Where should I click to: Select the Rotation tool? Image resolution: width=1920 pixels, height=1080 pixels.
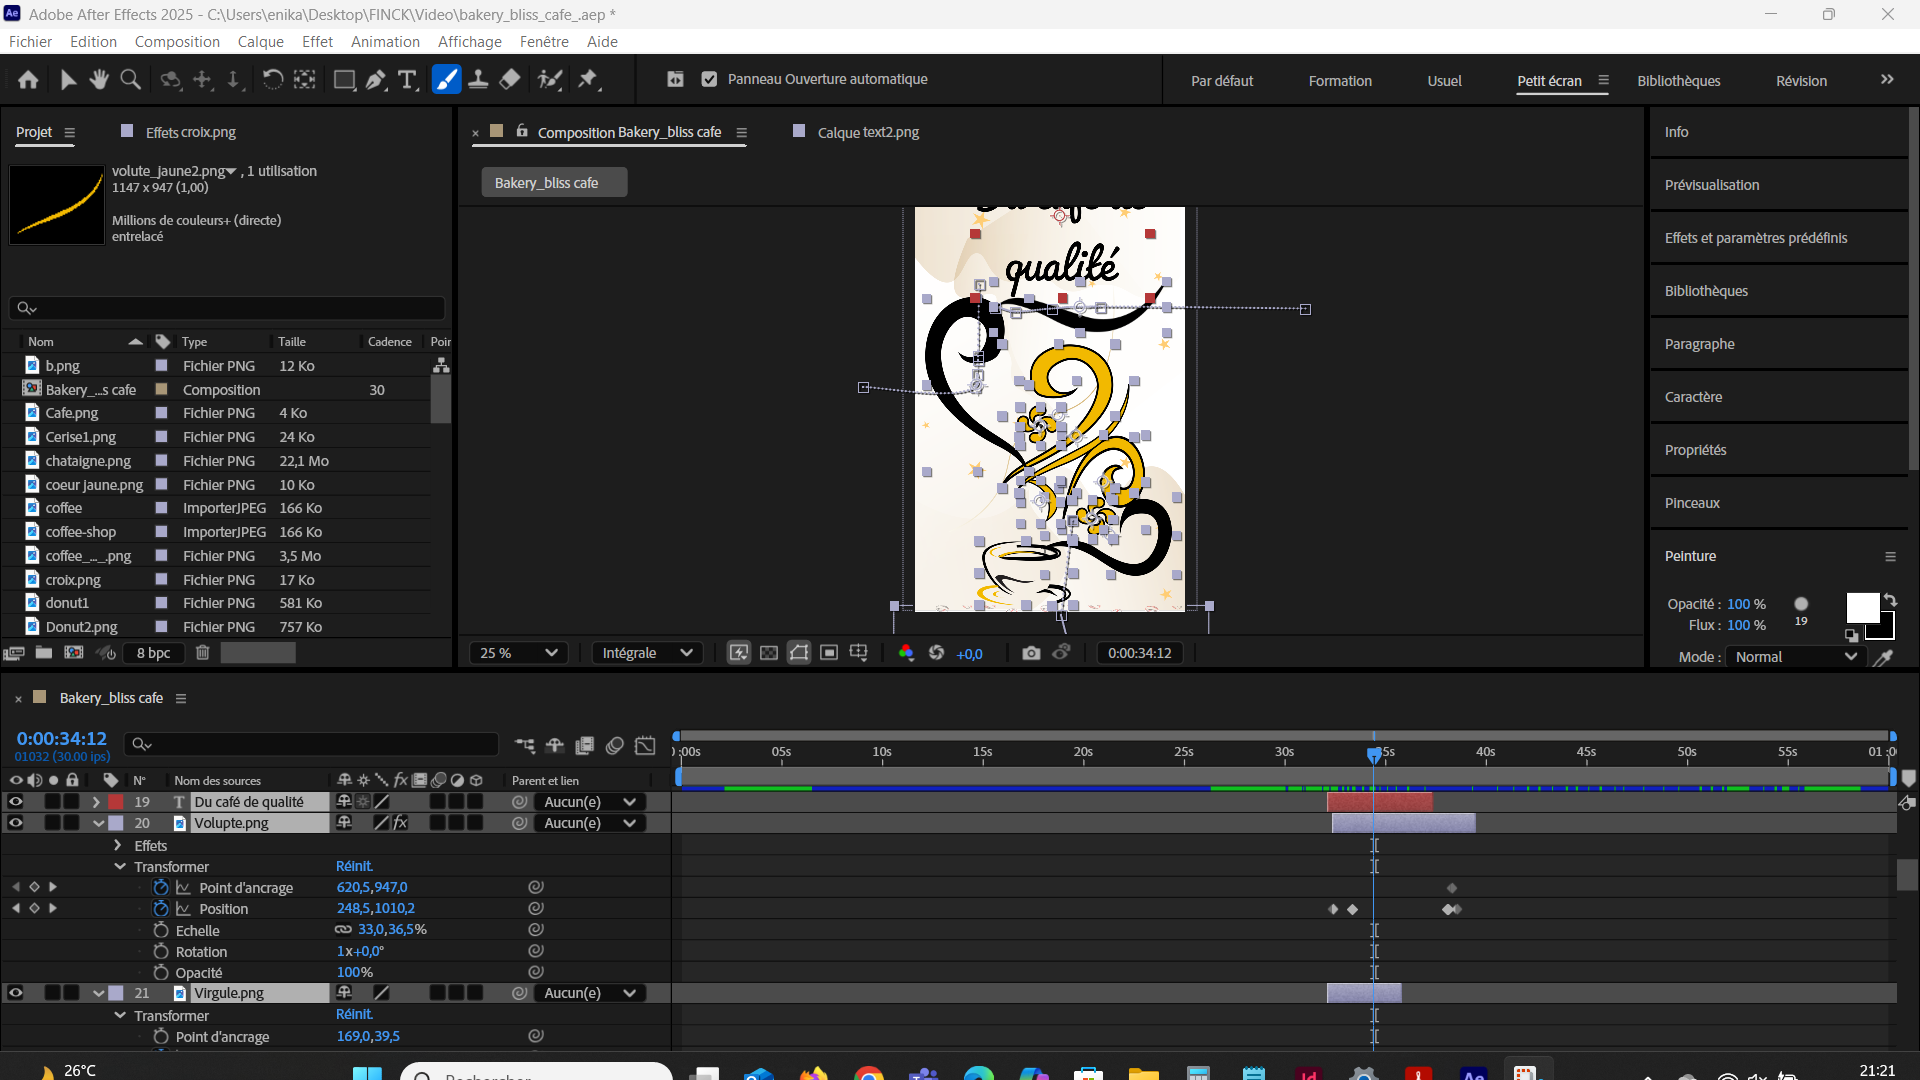pyautogui.click(x=272, y=80)
